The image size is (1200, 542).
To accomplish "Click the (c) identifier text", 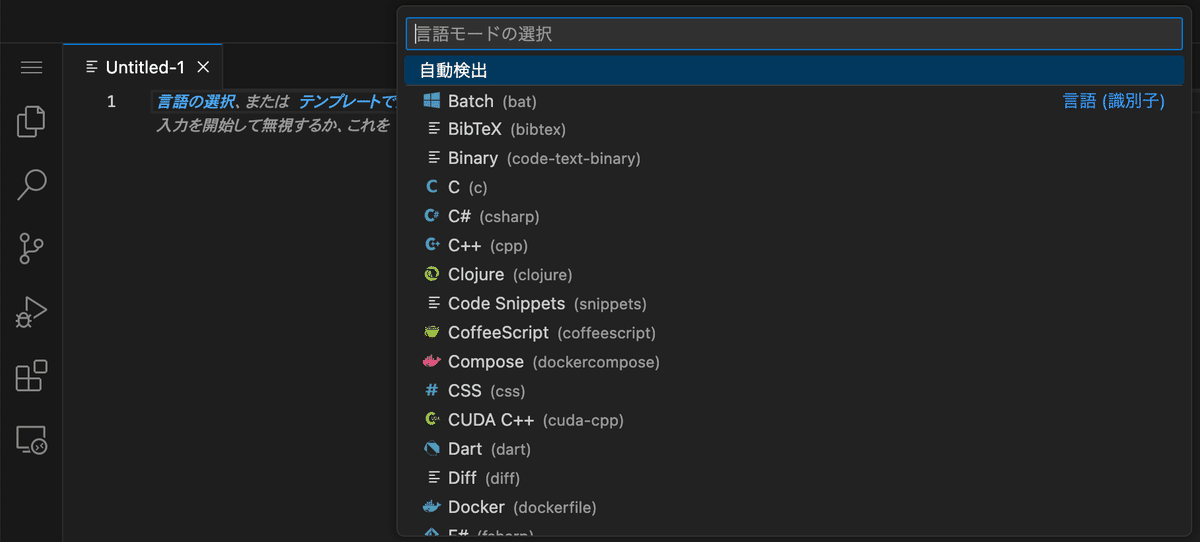I will click(x=478, y=188).
